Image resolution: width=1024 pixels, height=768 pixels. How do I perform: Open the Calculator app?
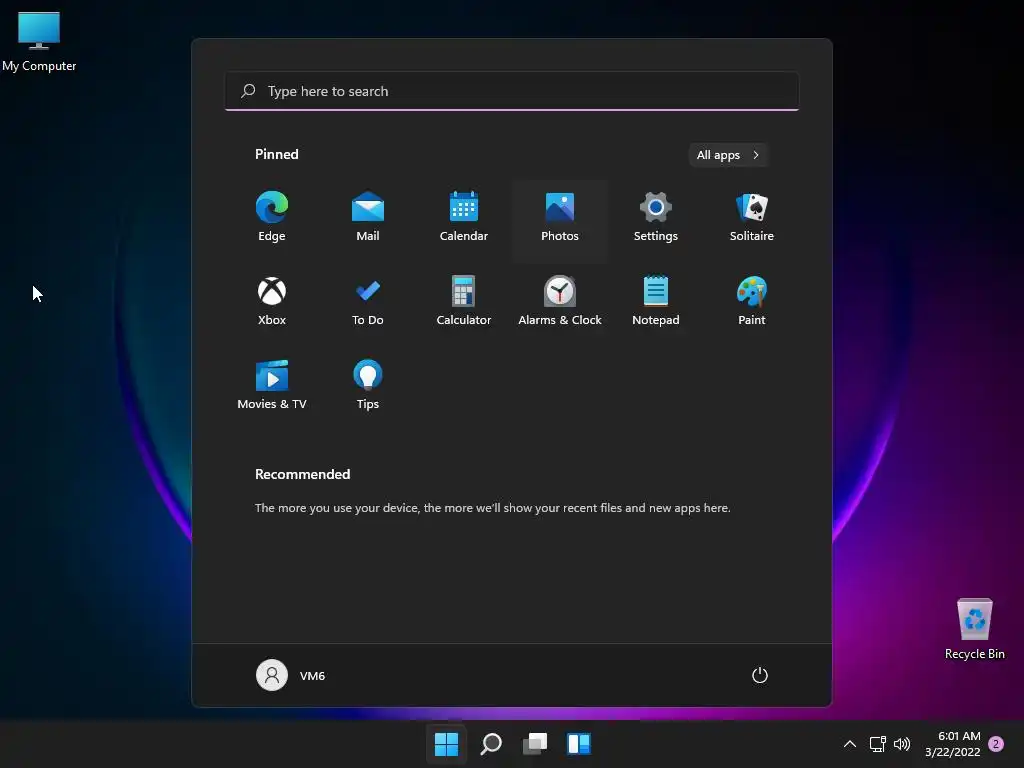[x=464, y=302]
